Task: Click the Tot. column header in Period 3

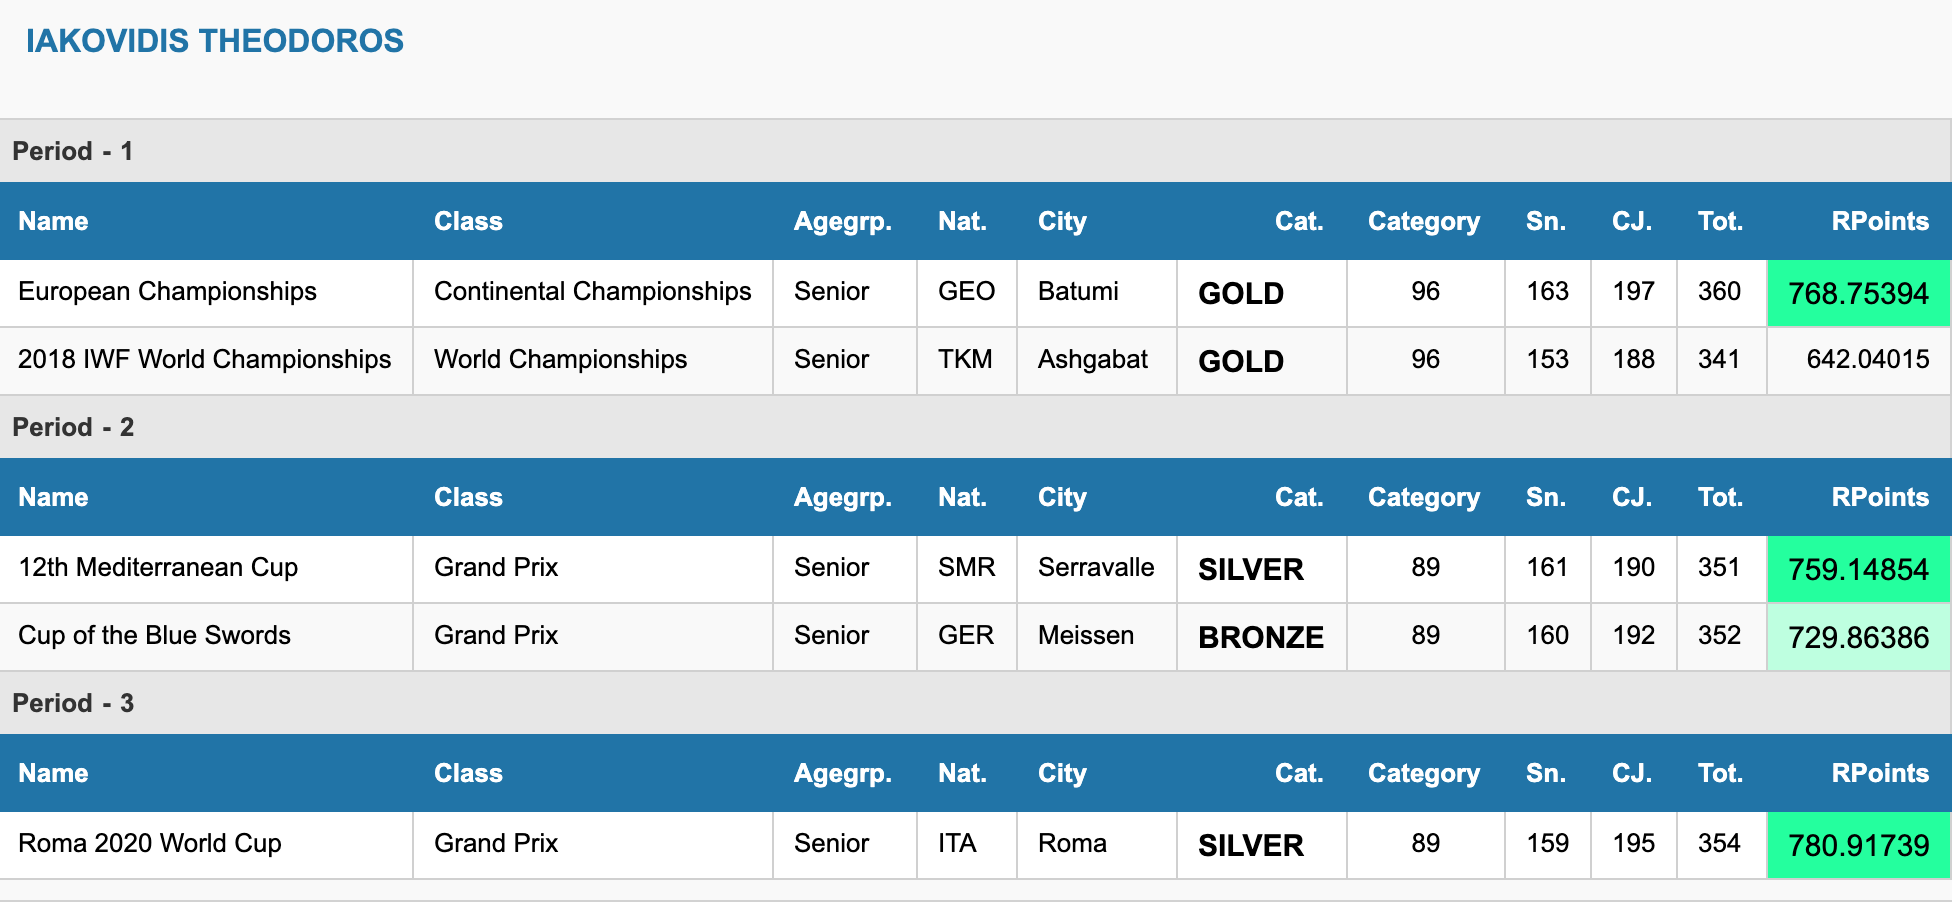Action: coord(1720,773)
